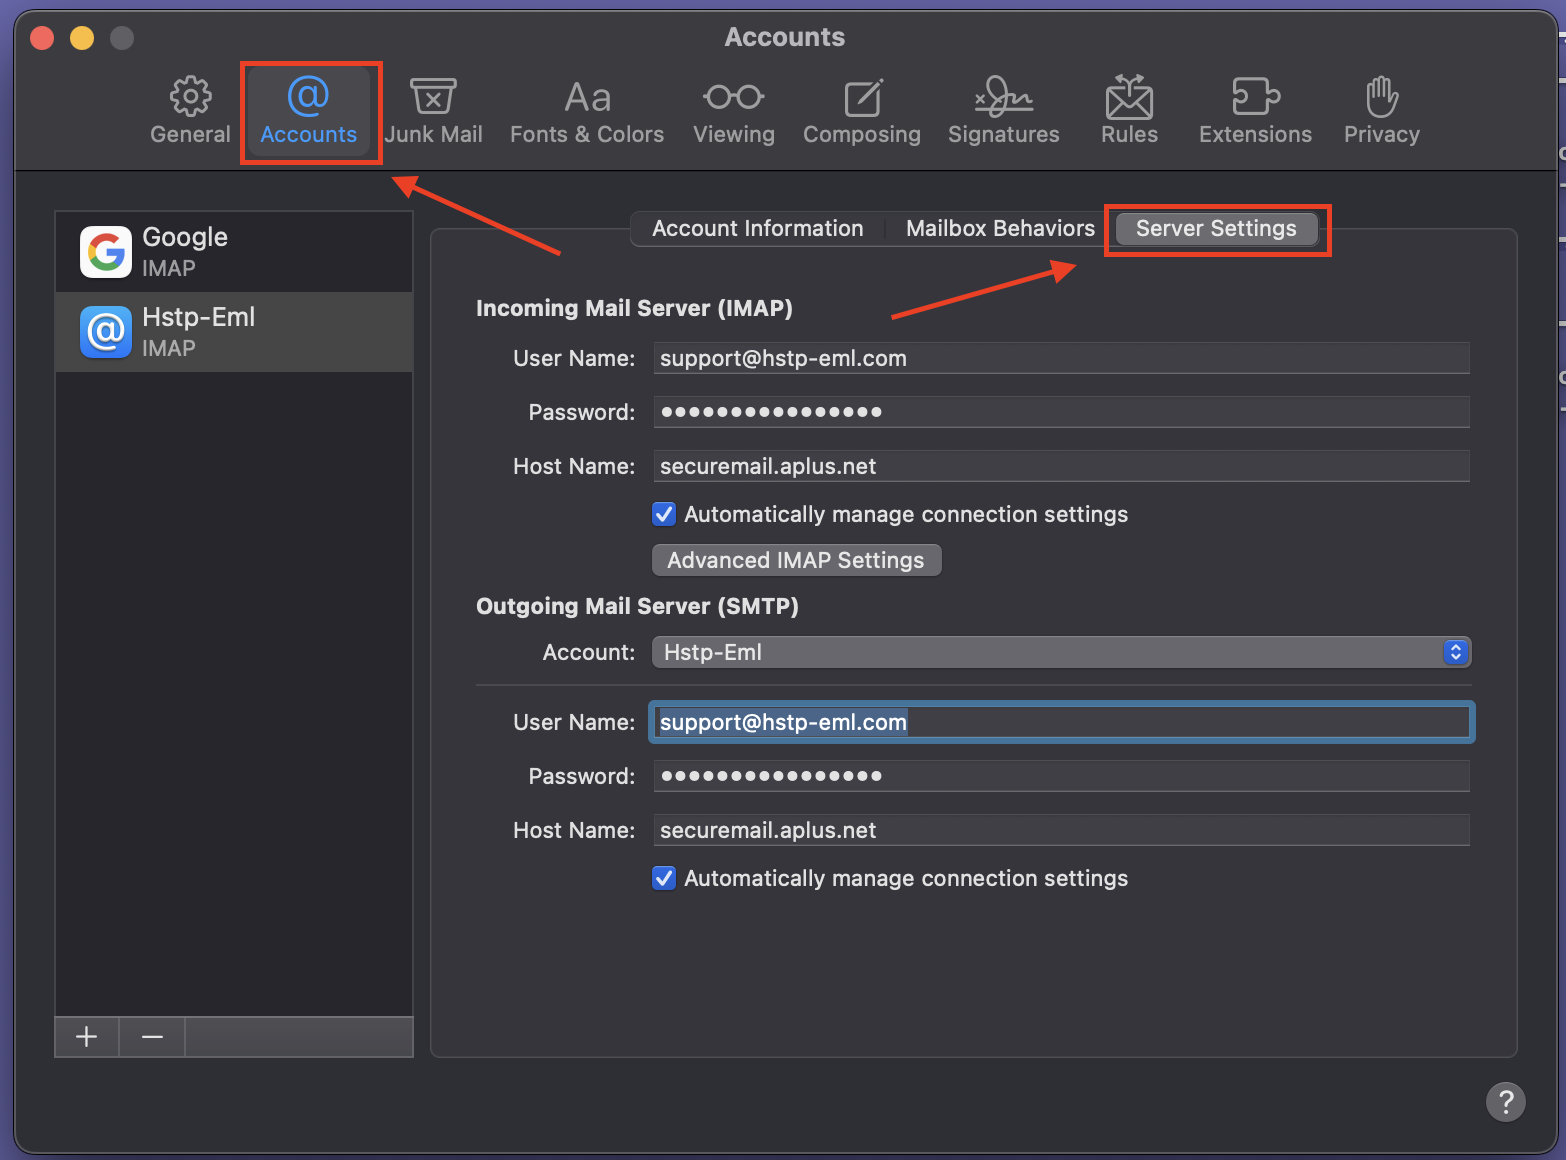
Task: Expand the outgoing Account Hstp-Eml dropdown
Action: [x=1061, y=652]
